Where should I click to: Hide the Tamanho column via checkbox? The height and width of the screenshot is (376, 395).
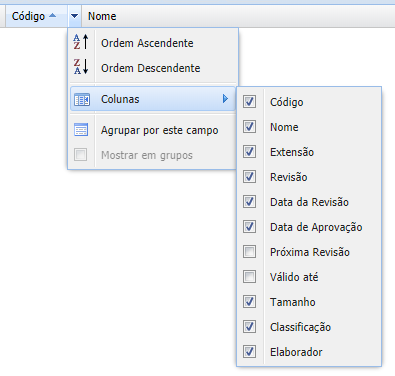(249, 302)
